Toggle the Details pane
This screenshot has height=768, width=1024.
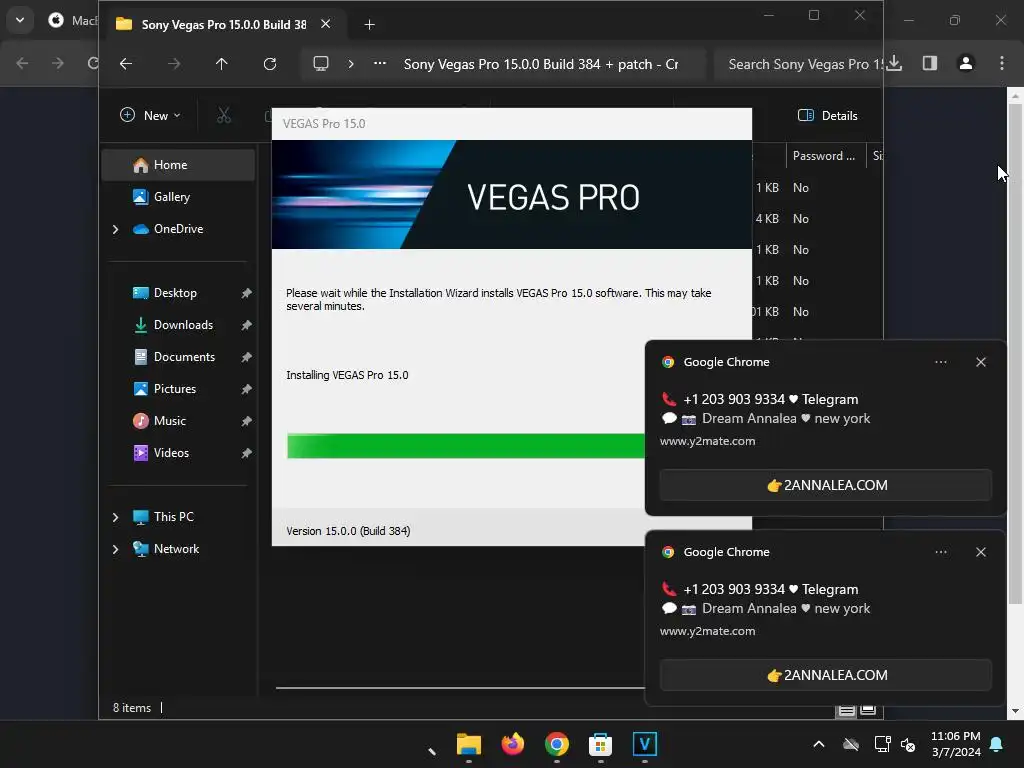[x=827, y=116]
